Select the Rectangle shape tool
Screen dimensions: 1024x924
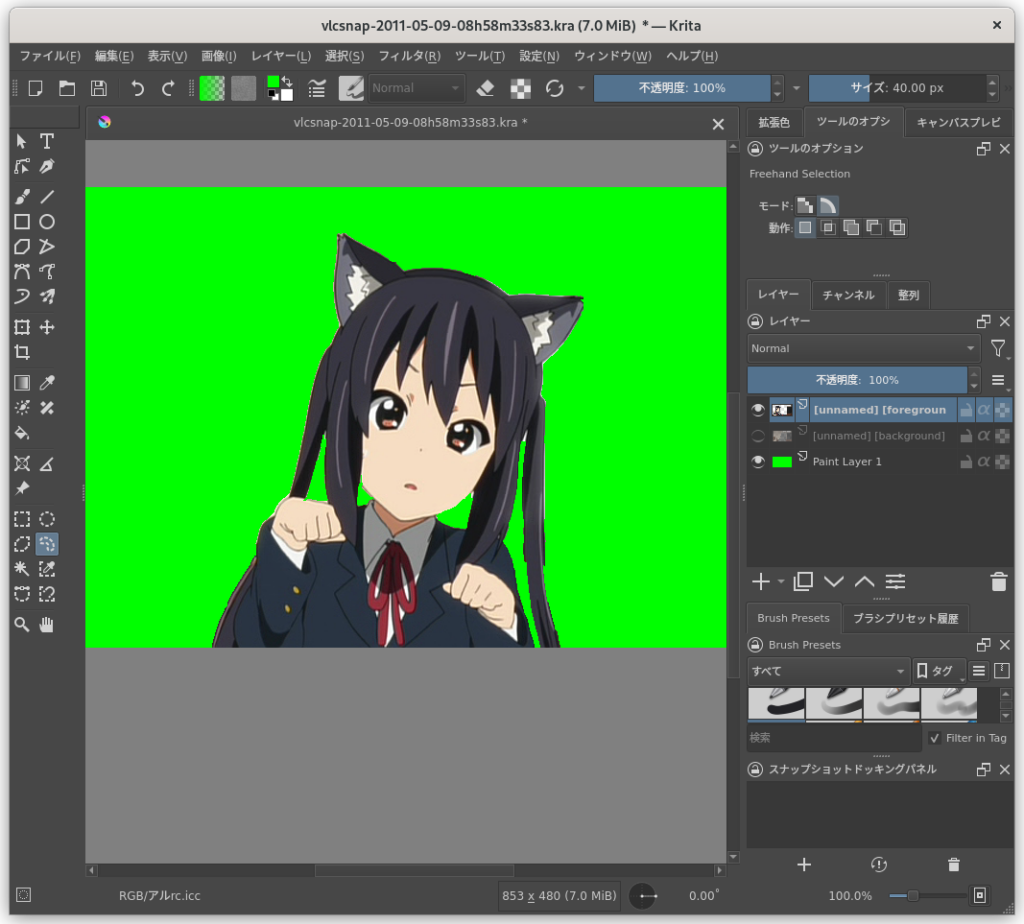[x=22, y=222]
